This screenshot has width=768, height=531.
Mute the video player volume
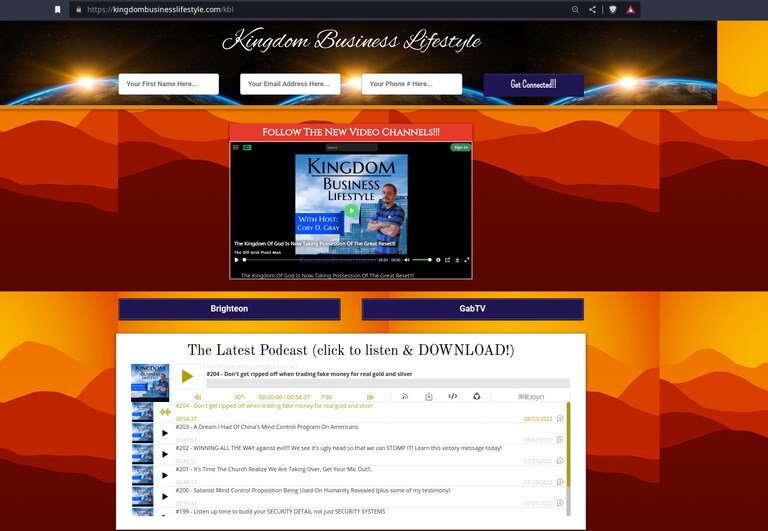click(x=407, y=259)
